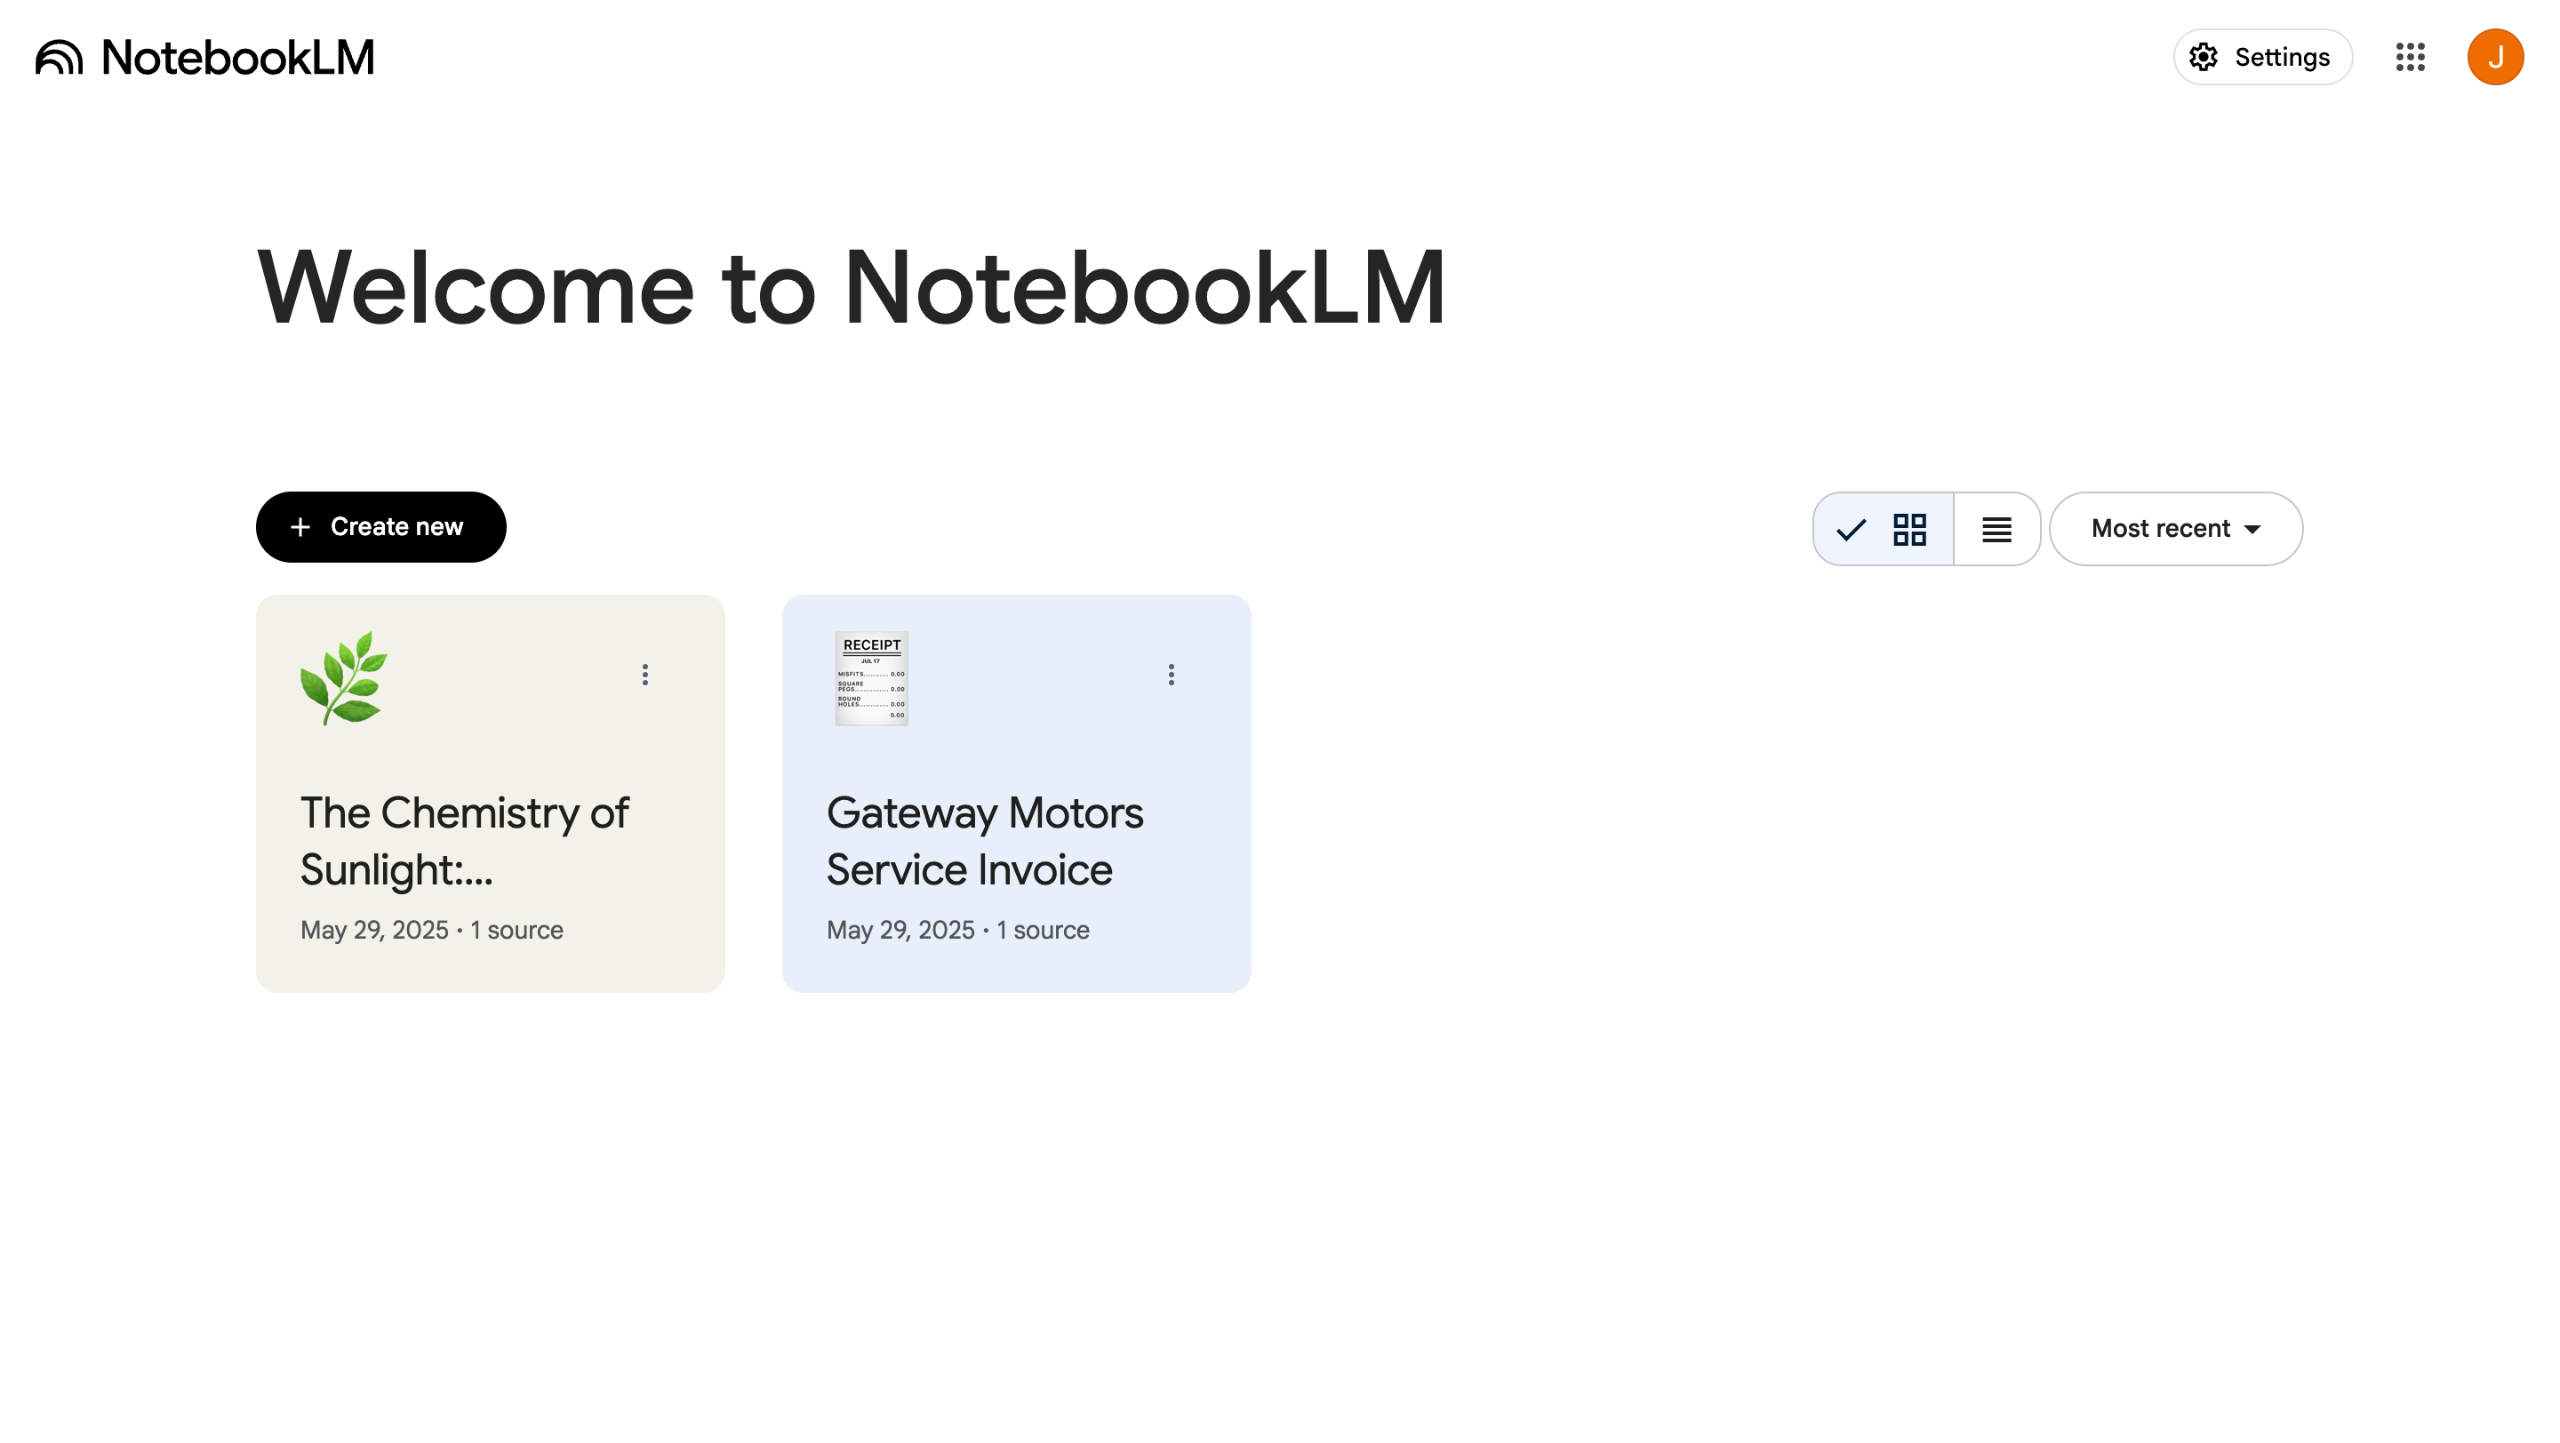Click the plant sprig emoji icon
This screenshot has width=2560, height=1443.
click(x=343, y=678)
